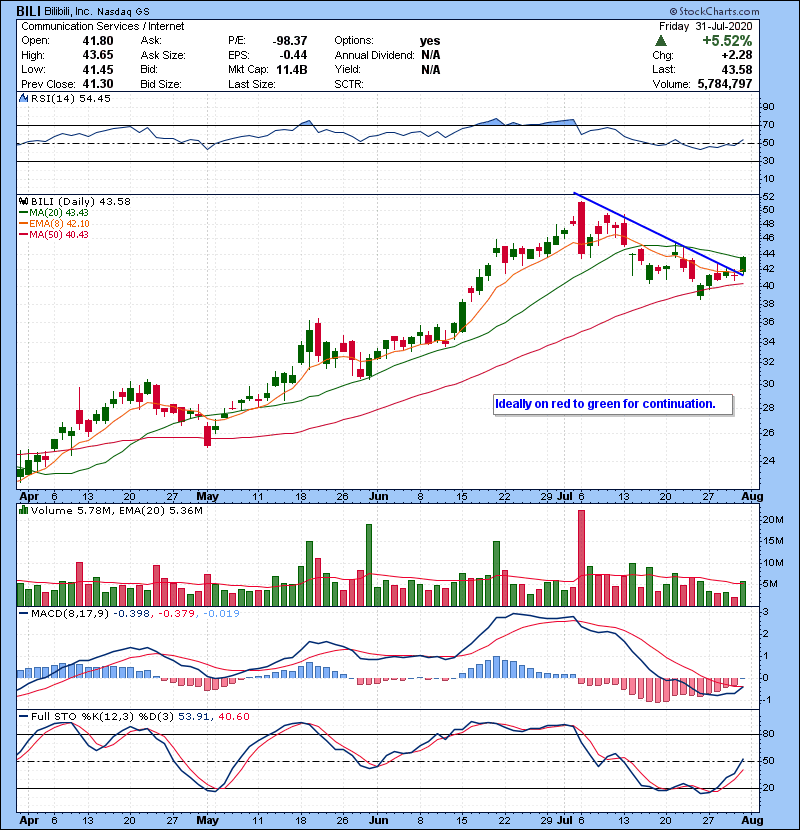Click the stochastic %D value 40.60
Viewport: 800px width, 830px height.
click(233, 716)
